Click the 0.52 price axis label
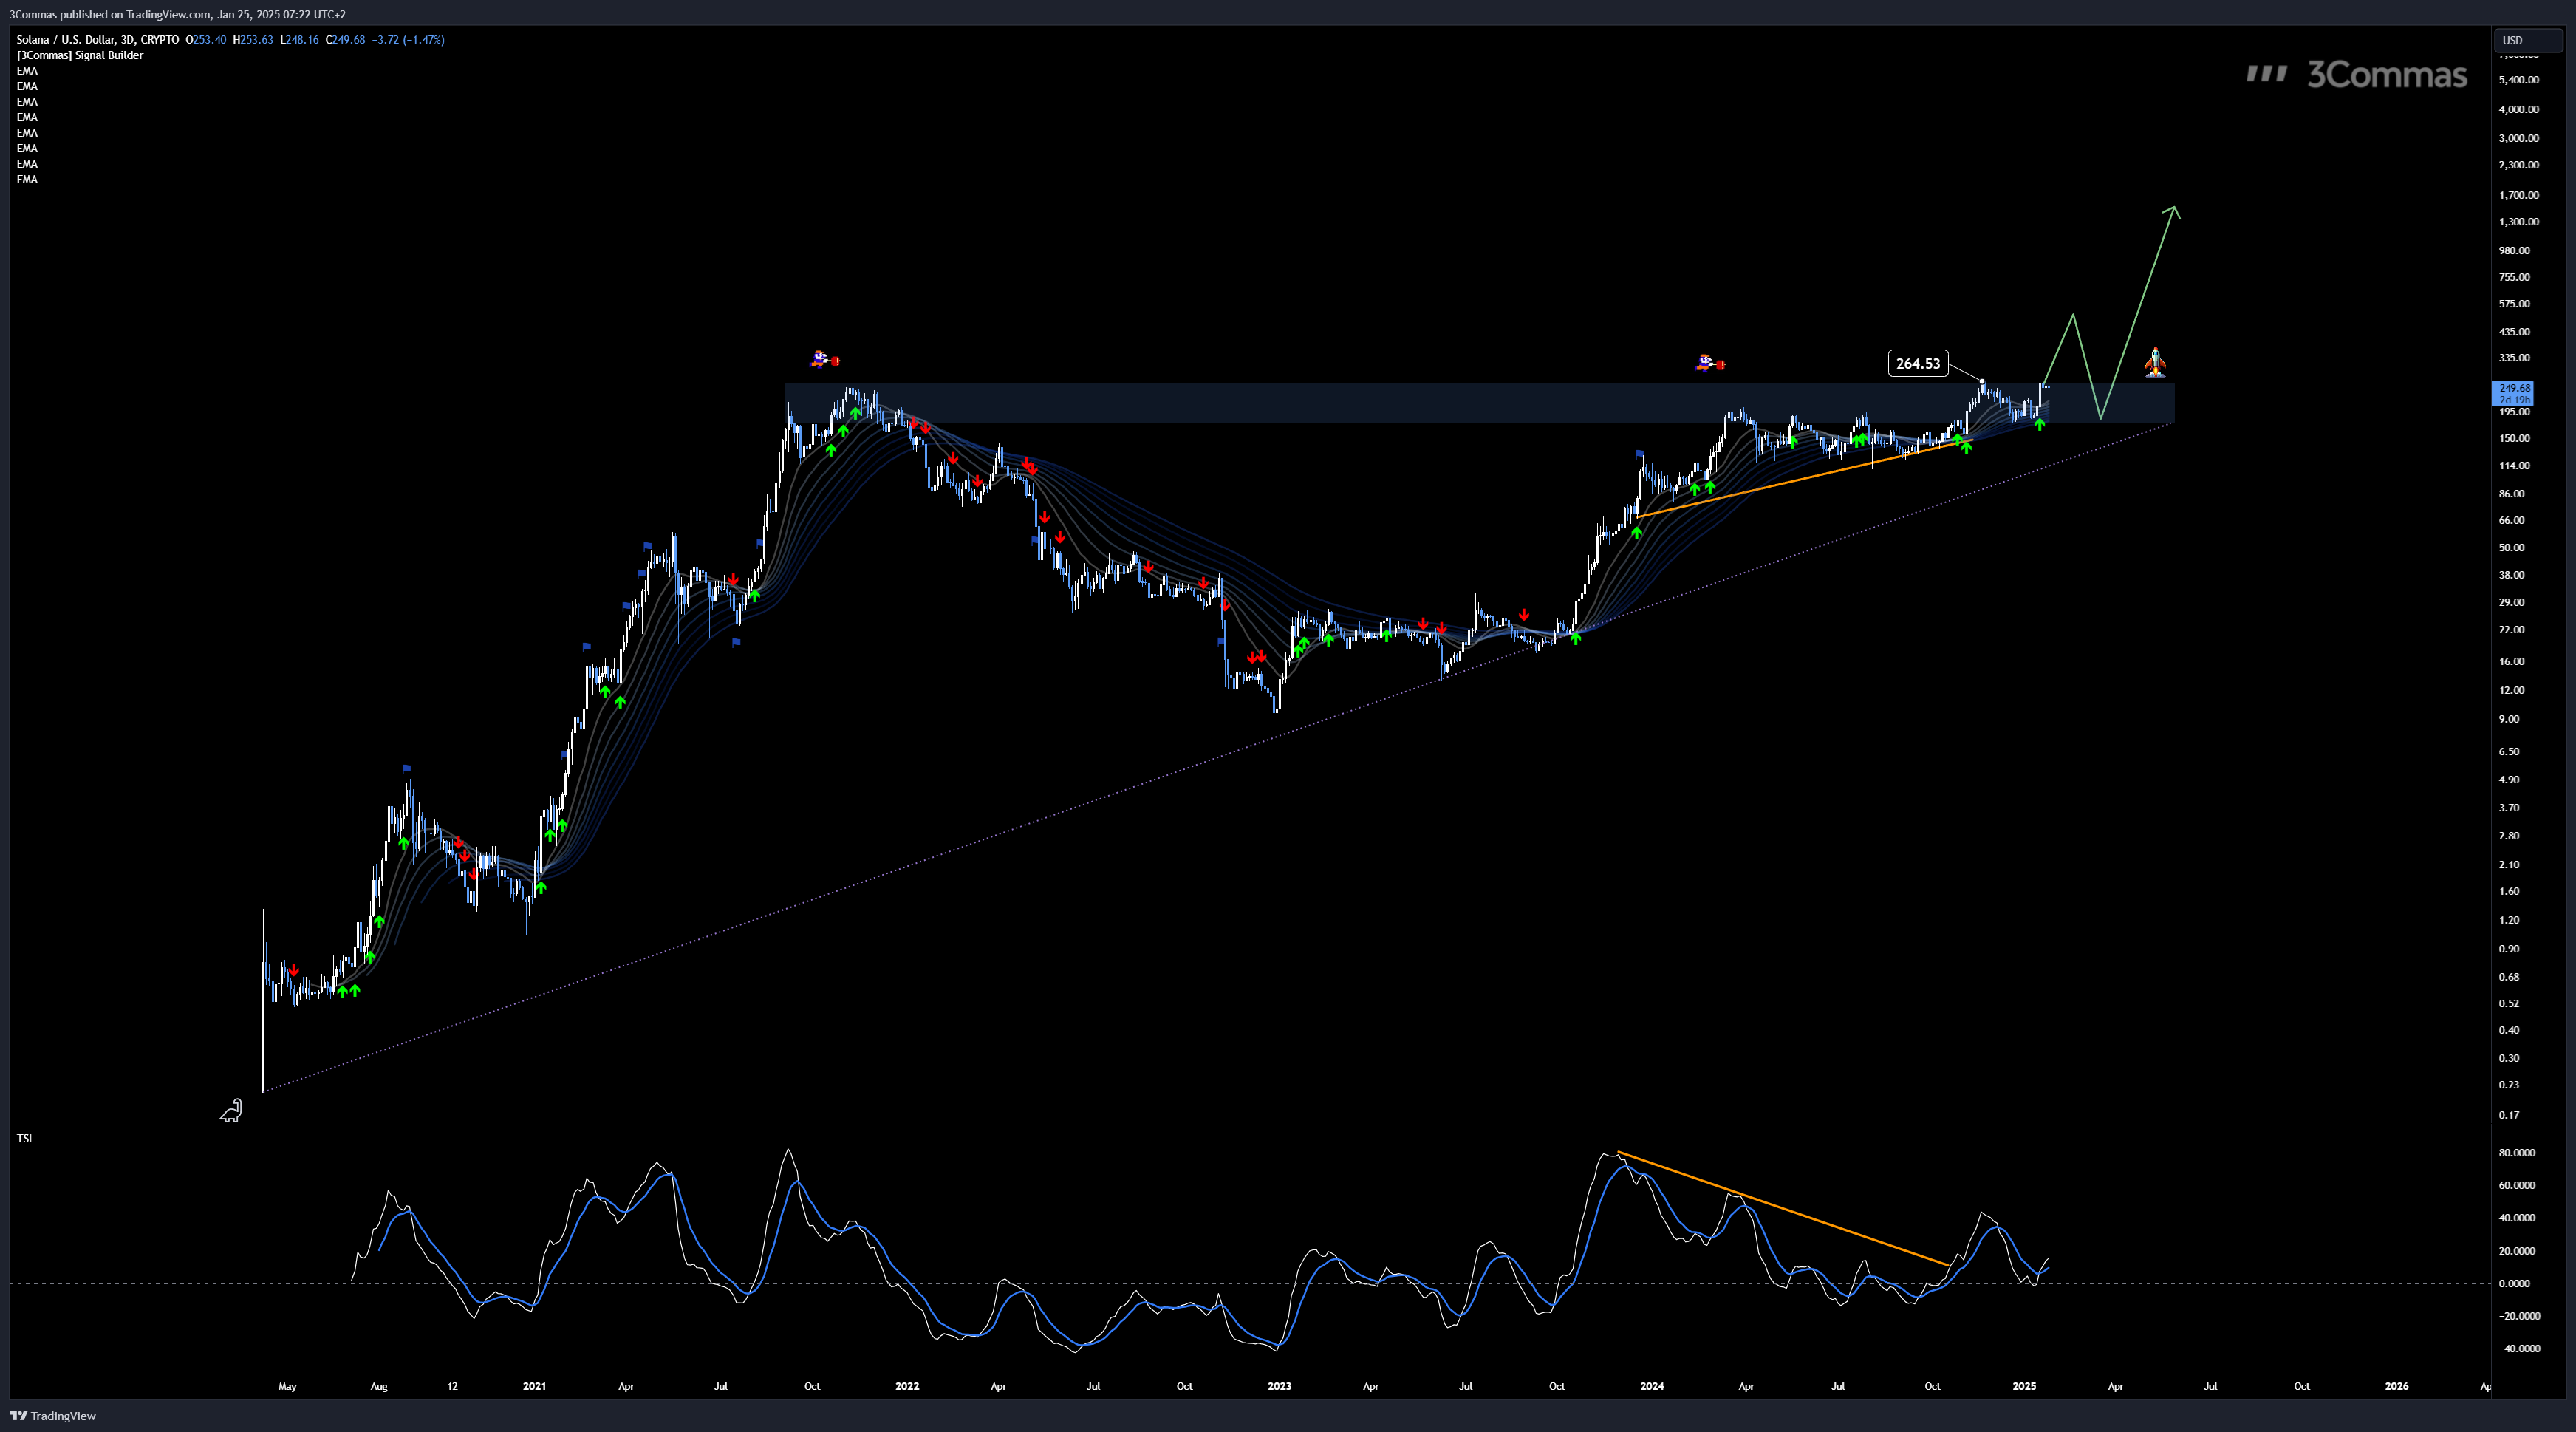This screenshot has width=2576, height=1432. click(2509, 1003)
